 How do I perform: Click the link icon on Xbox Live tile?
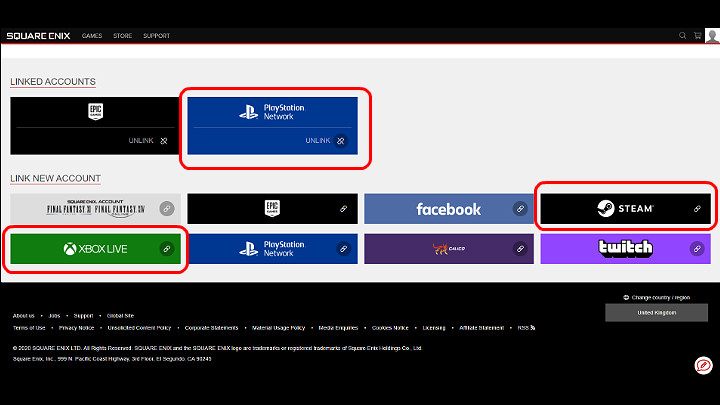pos(166,248)
